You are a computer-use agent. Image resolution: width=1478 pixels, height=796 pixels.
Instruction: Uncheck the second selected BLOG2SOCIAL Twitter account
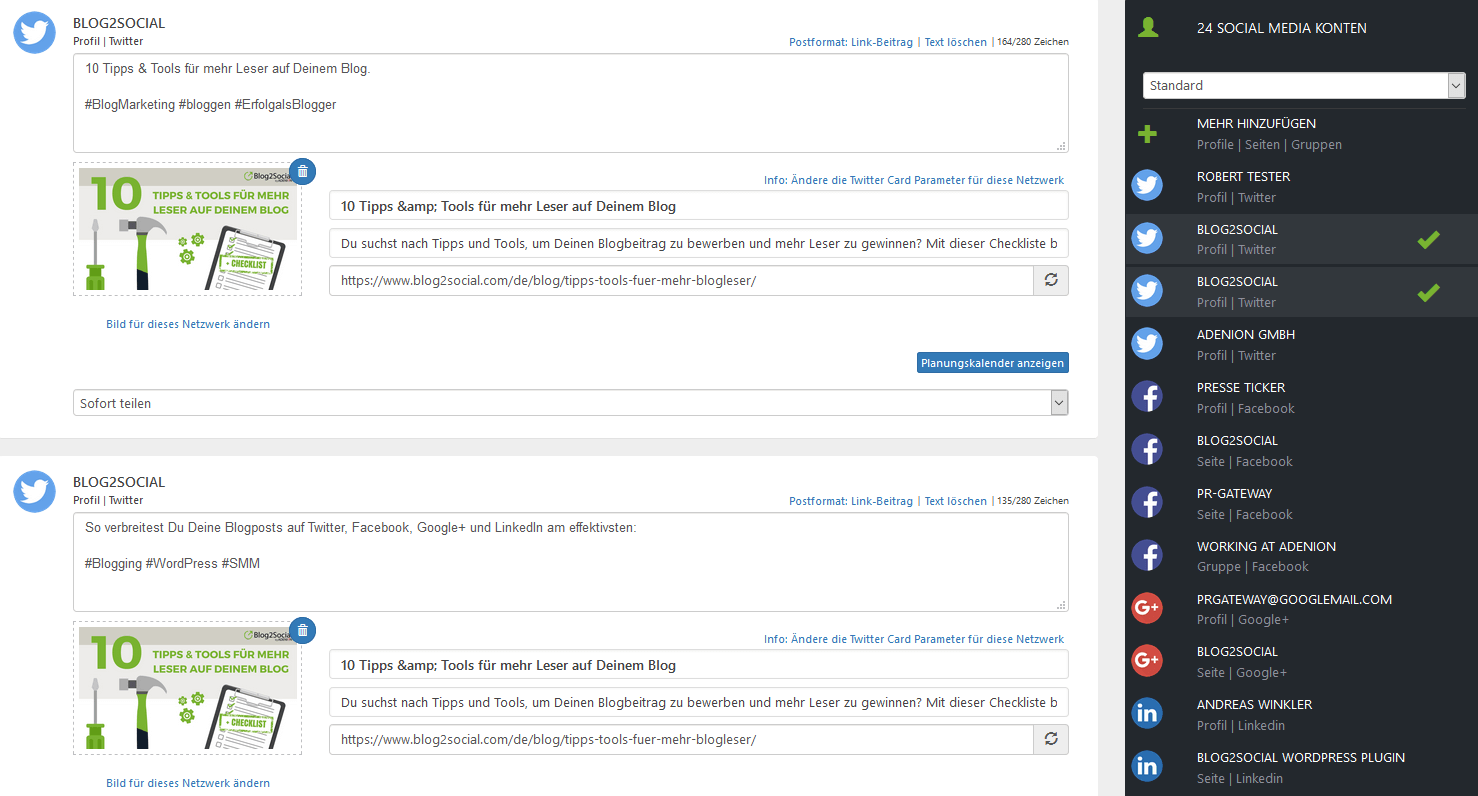click(x=1428, y=292)
